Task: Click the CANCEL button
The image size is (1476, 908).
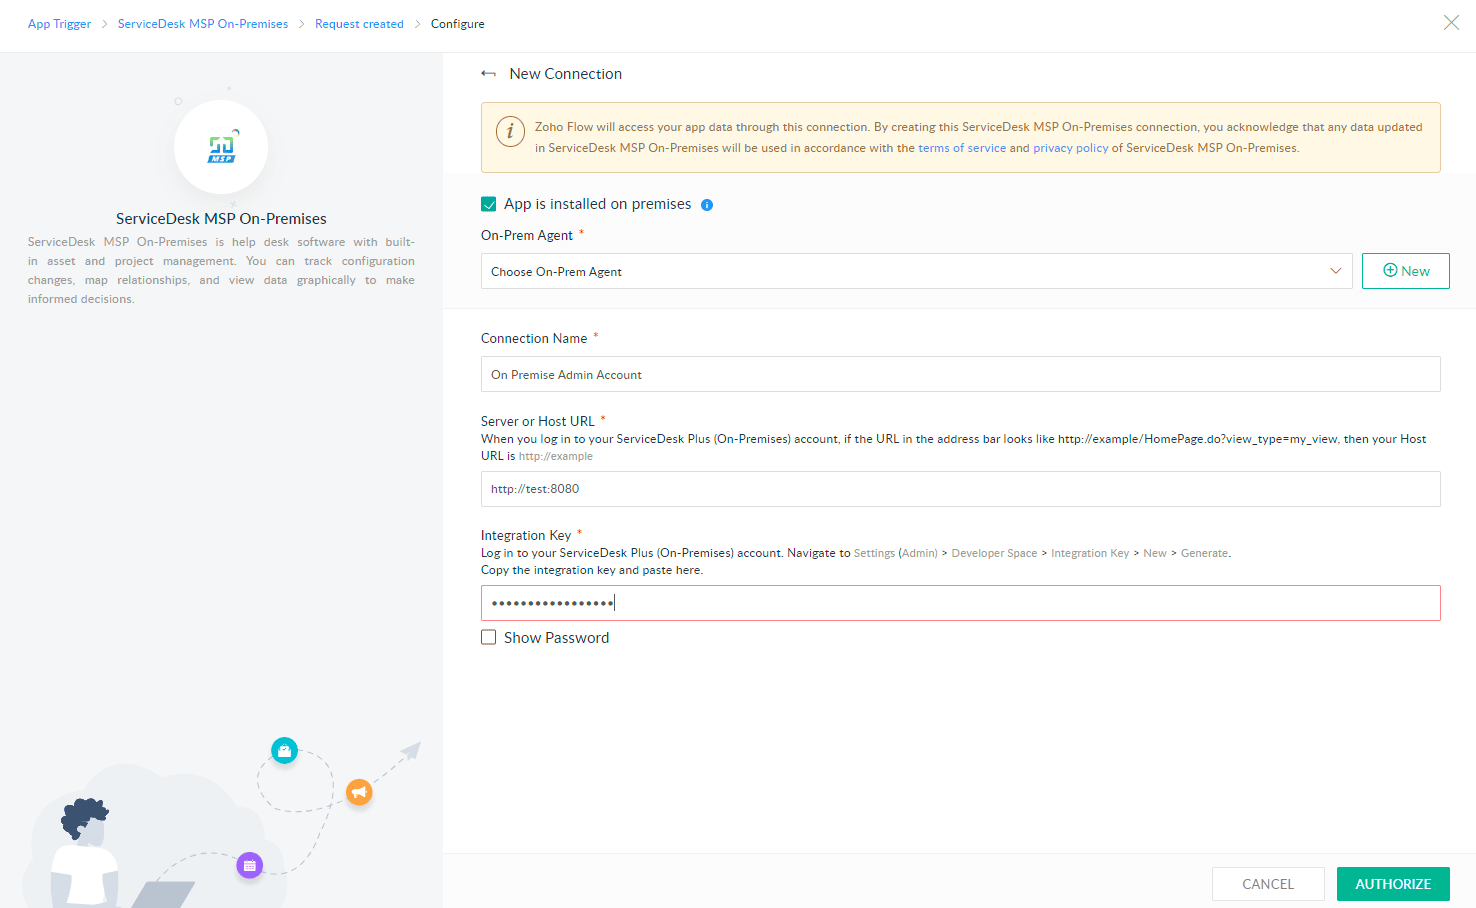Action: (1267, 884)
